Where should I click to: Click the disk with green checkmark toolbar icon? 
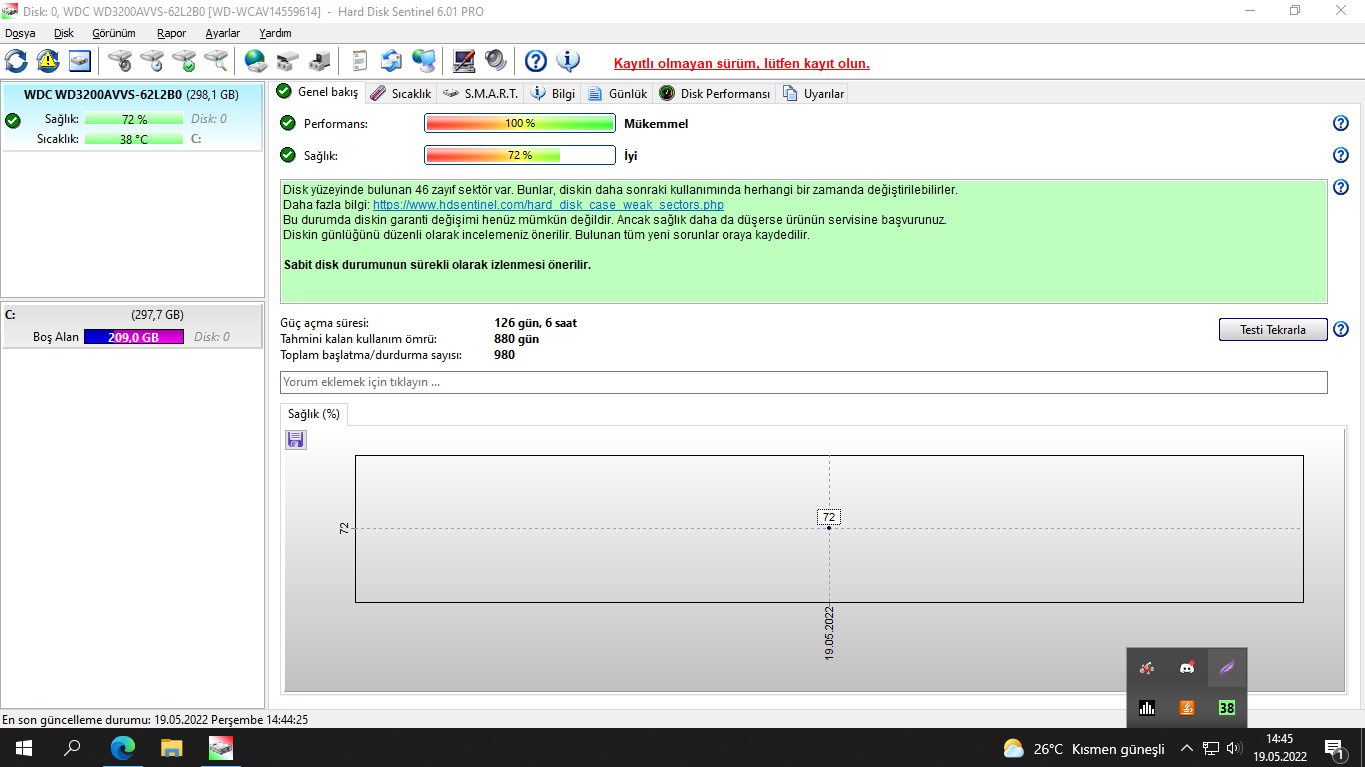tap(184, 61)
